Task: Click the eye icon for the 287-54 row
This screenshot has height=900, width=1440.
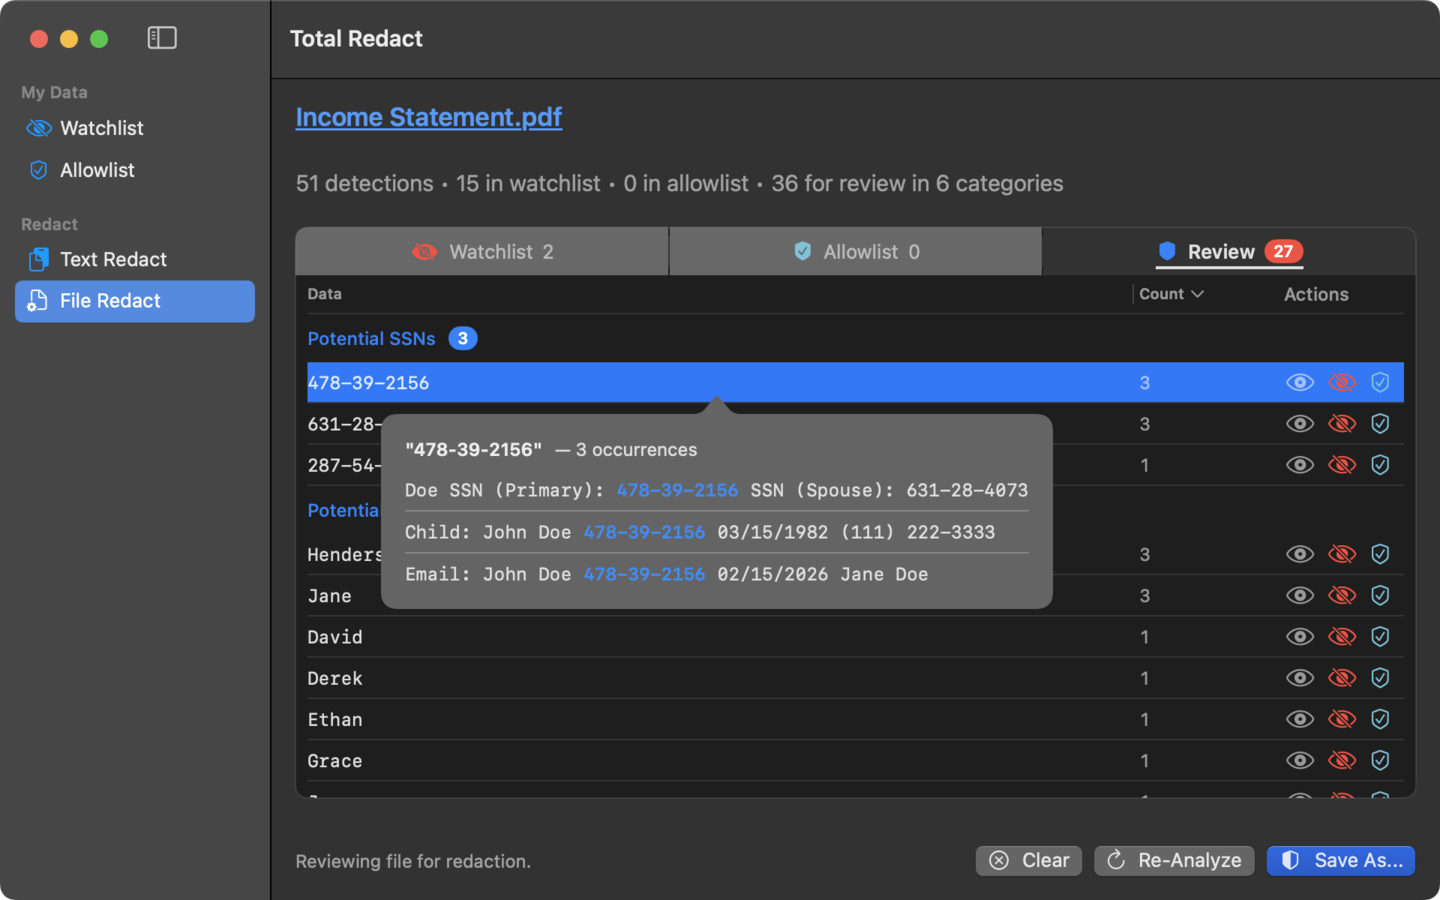Action: tap(1300, 465)
